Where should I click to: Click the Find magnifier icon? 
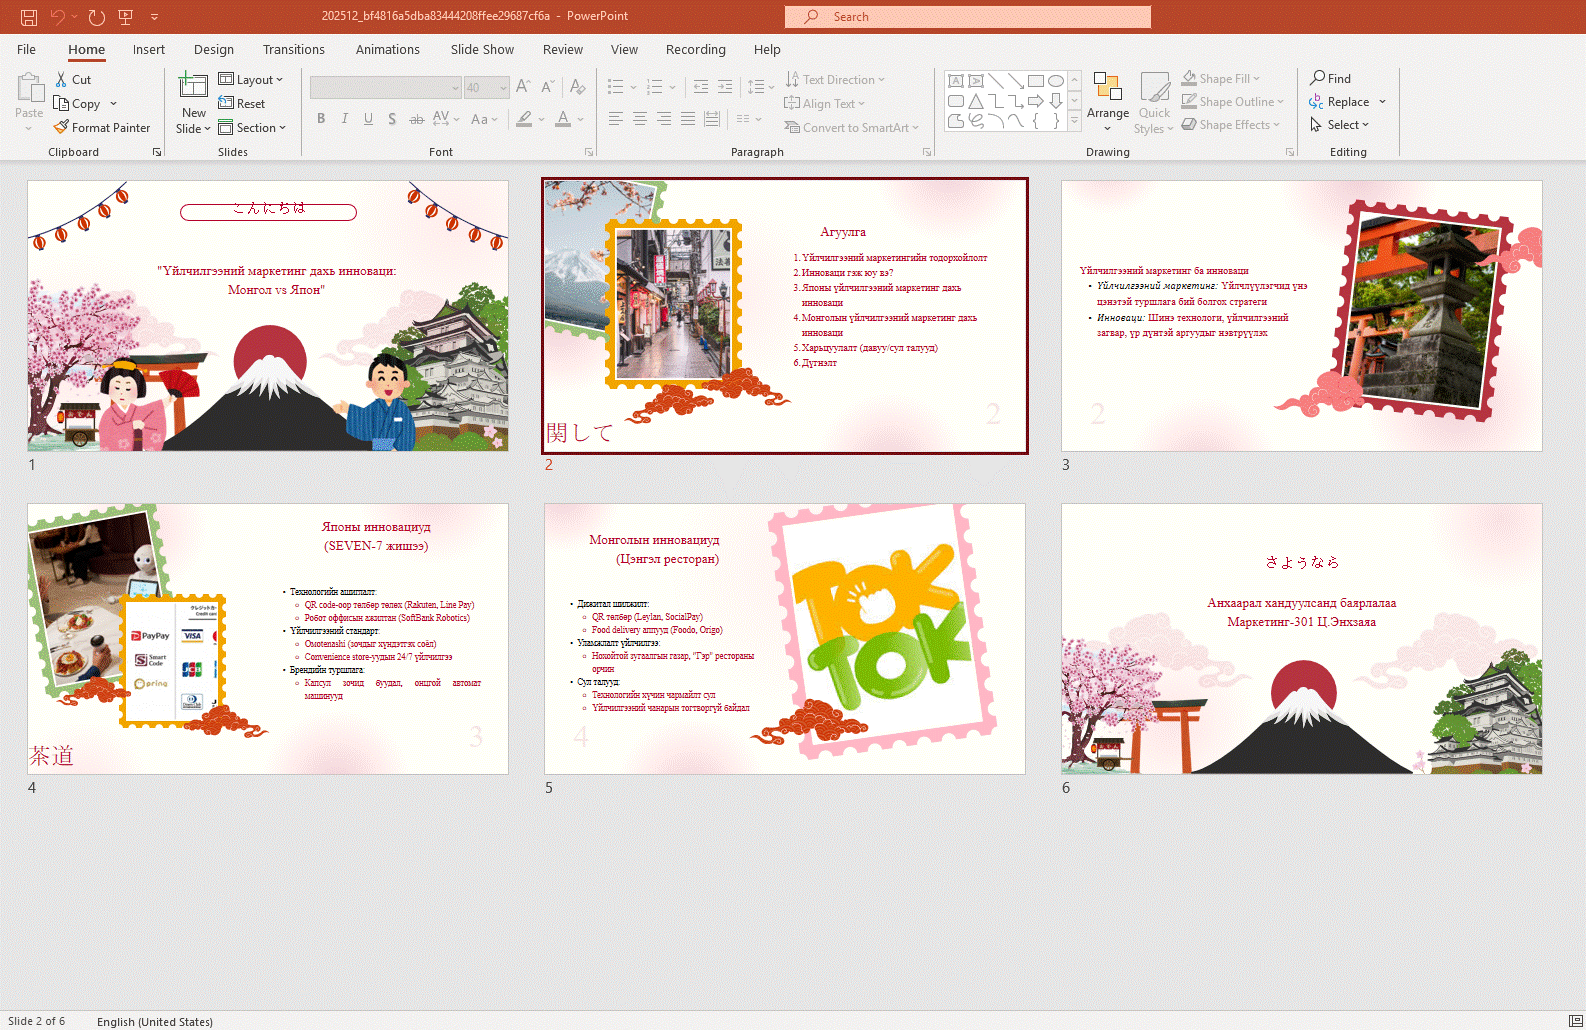(1318, 78)
